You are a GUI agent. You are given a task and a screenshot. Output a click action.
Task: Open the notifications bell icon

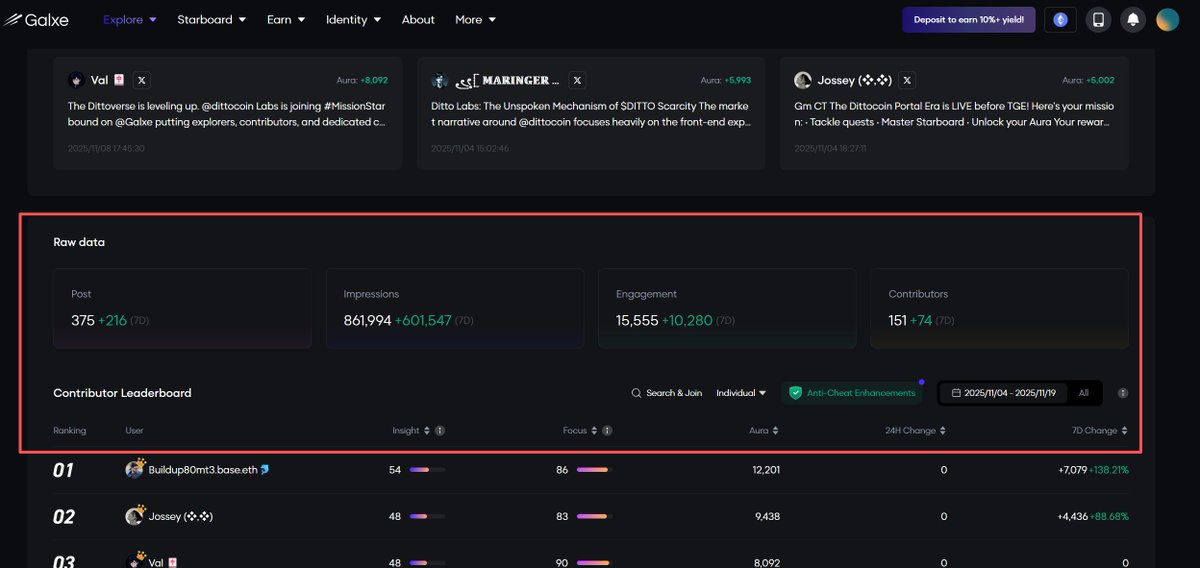tap(1133, 19)
